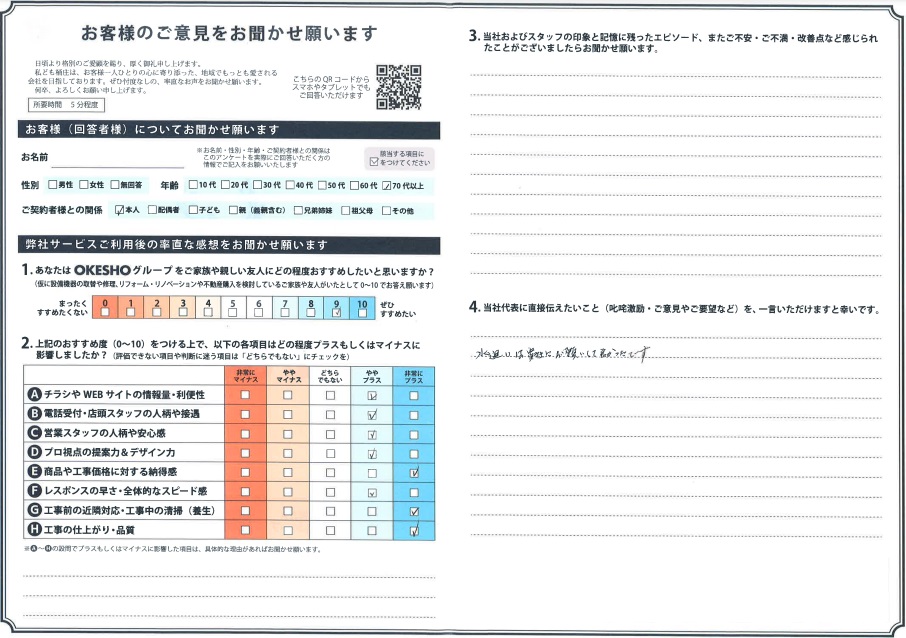
Task: Click the circled E badge for 商品や工事価格
Action: pos(34,472)
